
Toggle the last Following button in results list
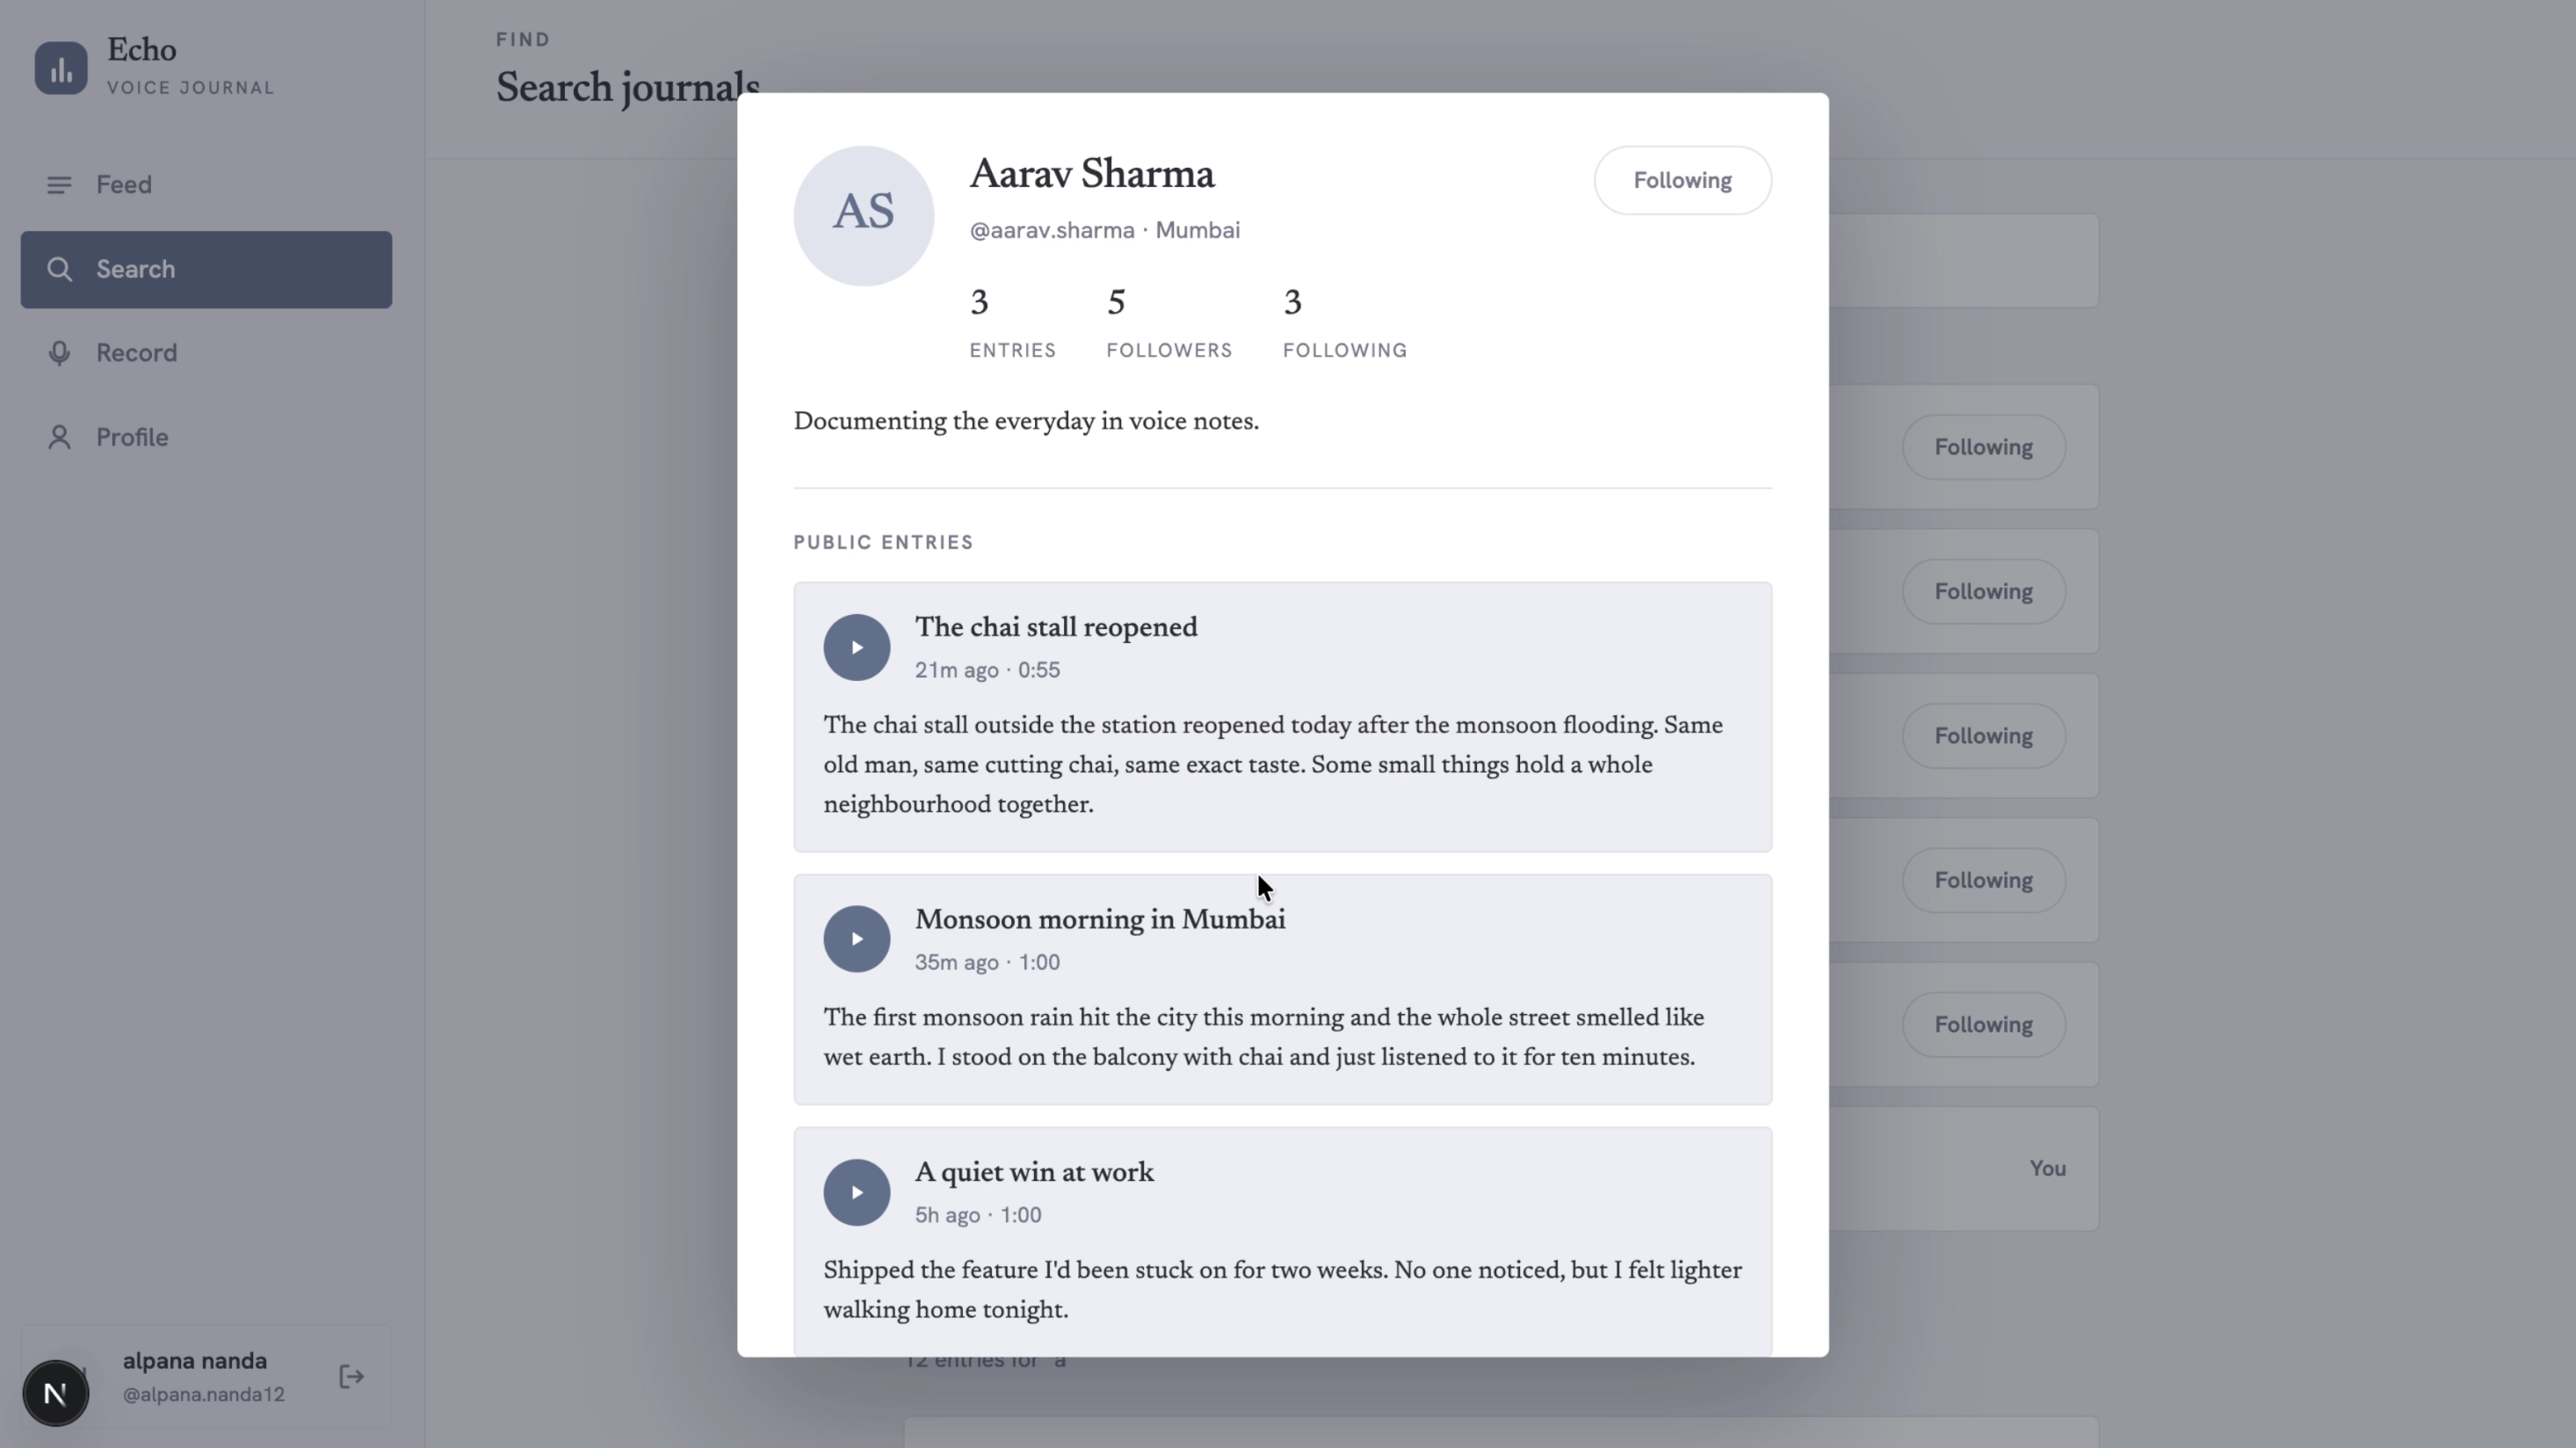1983,1024
